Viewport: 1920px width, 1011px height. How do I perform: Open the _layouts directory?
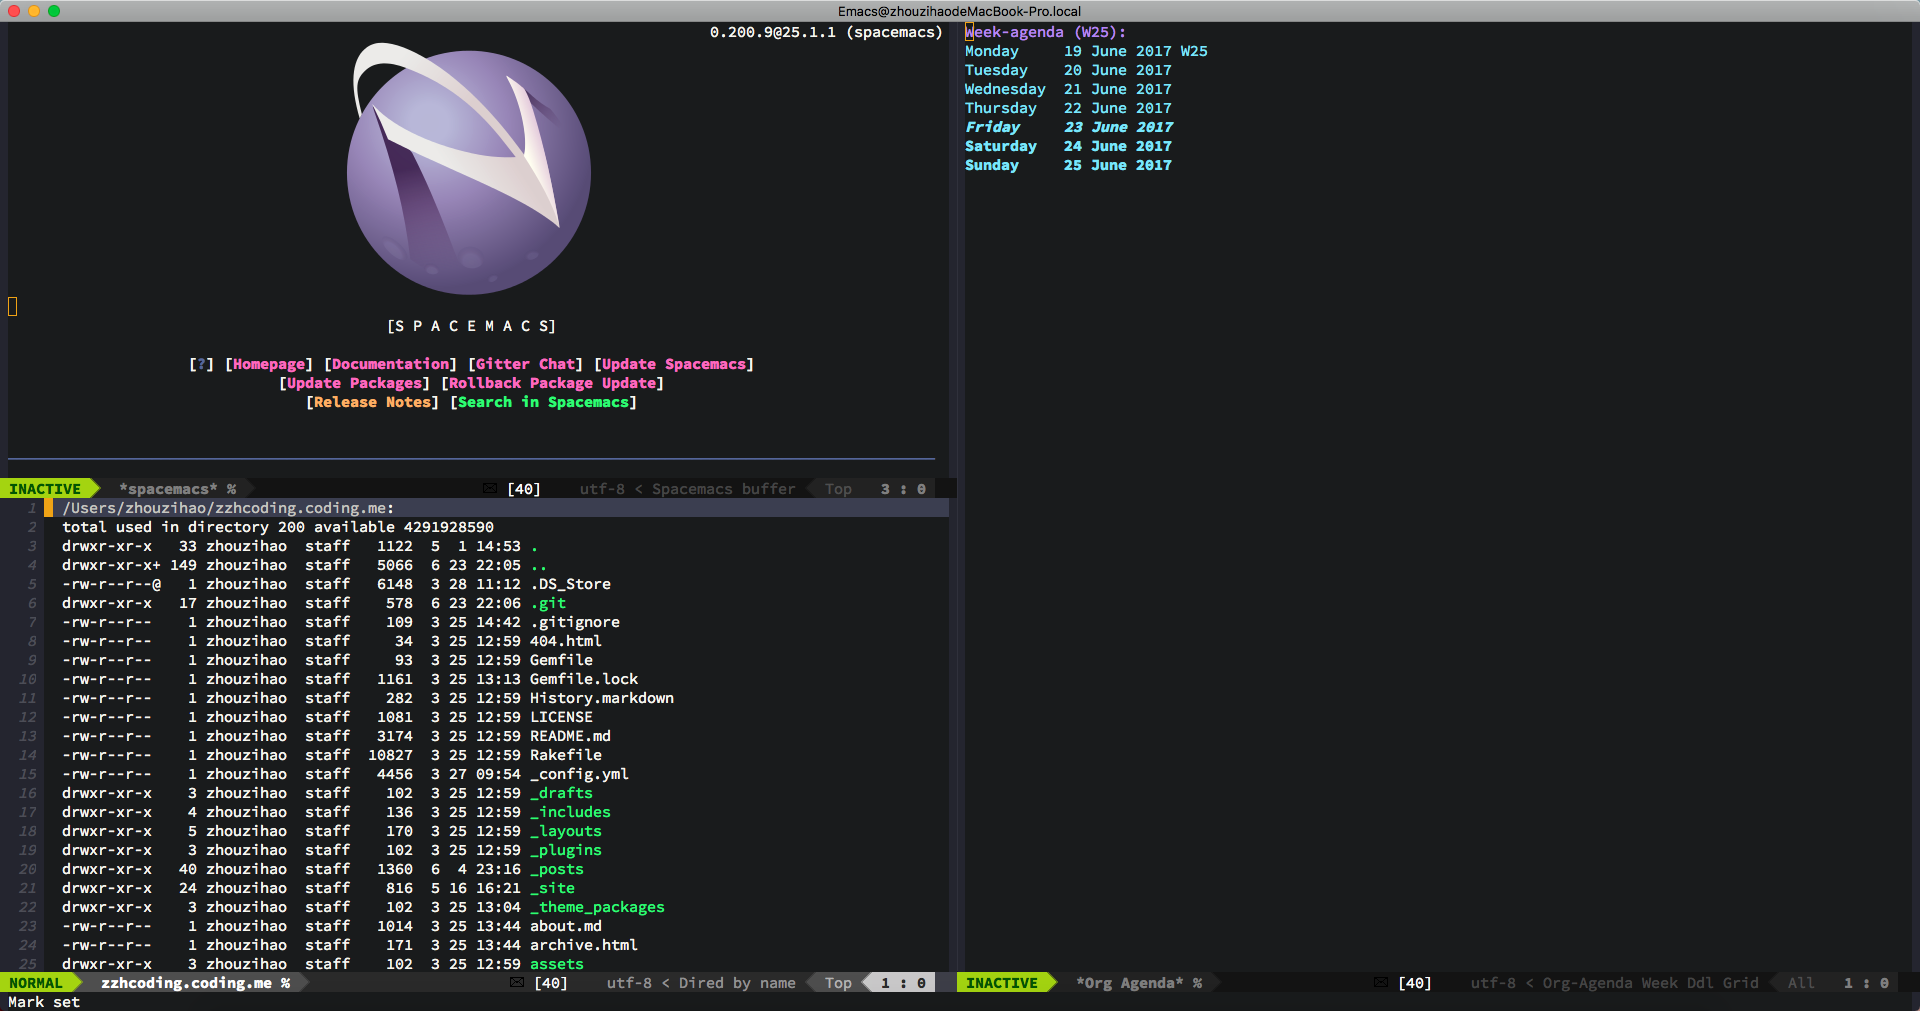point(566,831)
